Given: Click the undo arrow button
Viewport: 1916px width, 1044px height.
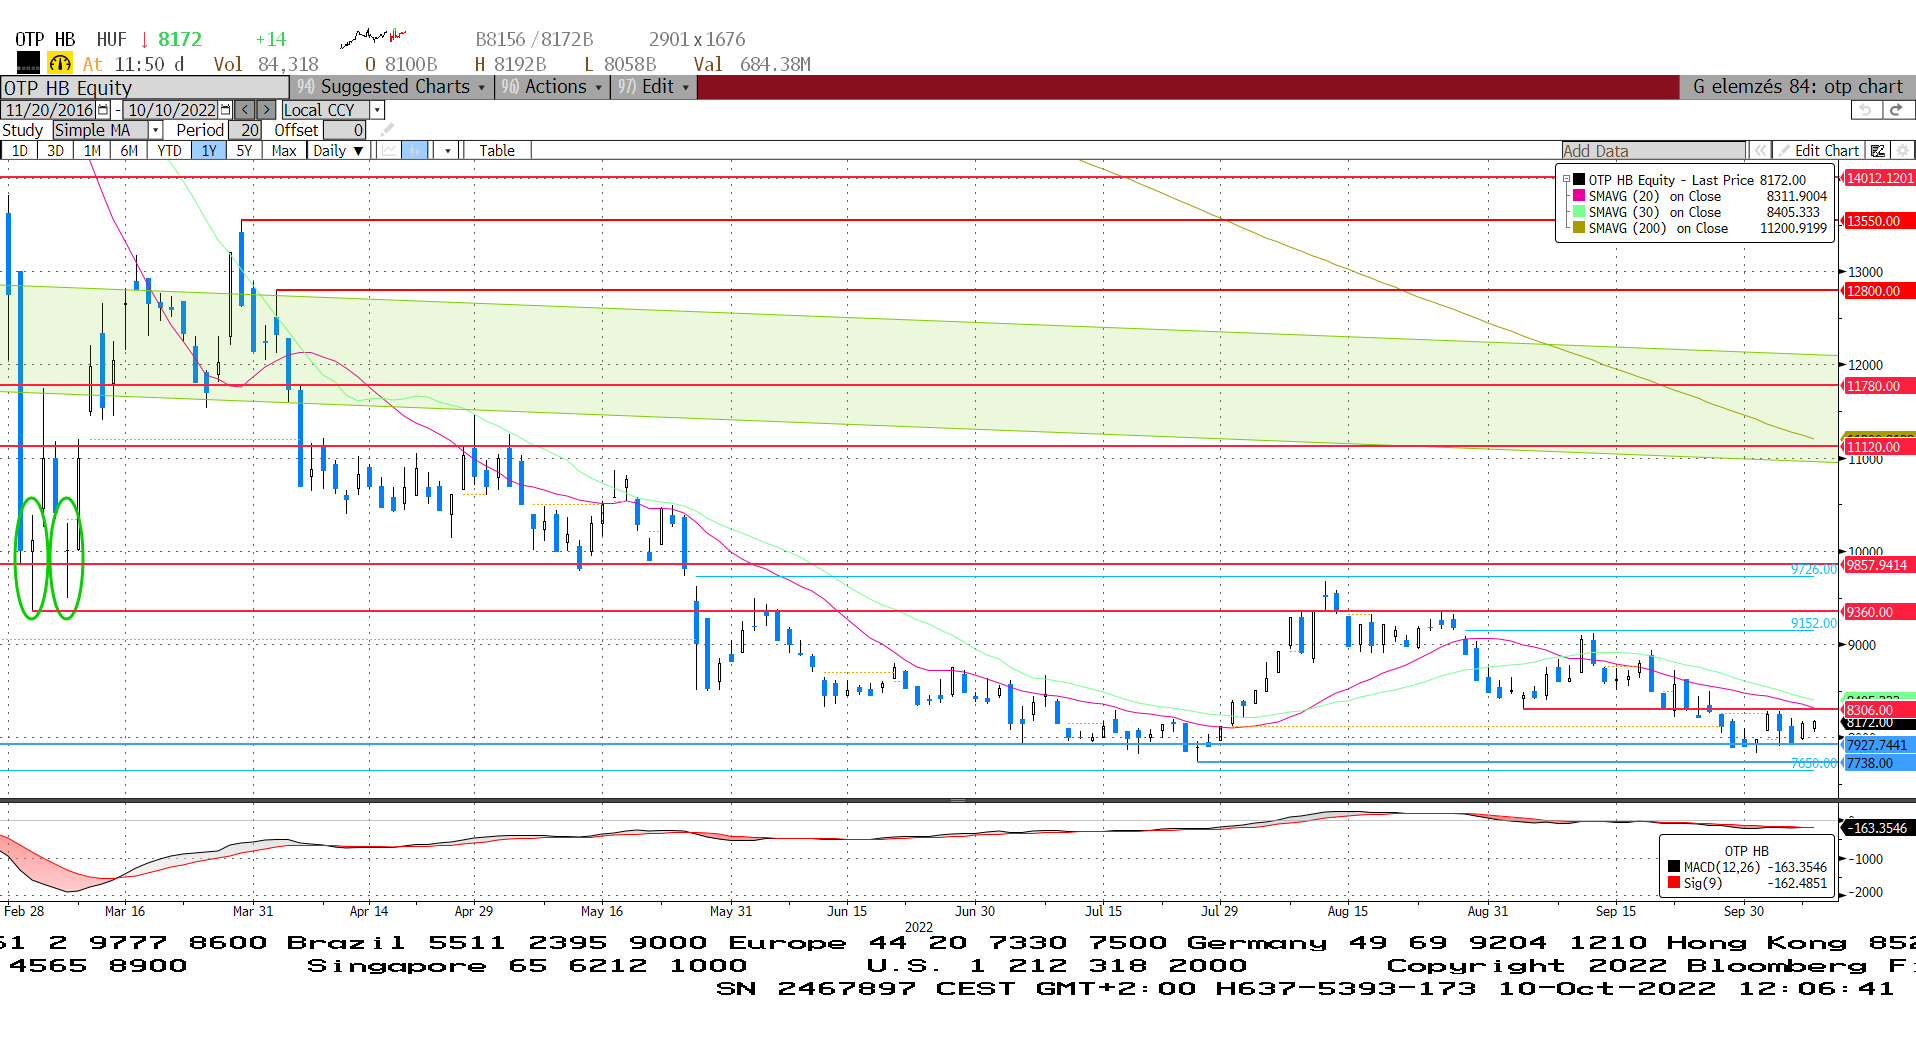Looking at the screenshot, I should [x=1865, y=110].
